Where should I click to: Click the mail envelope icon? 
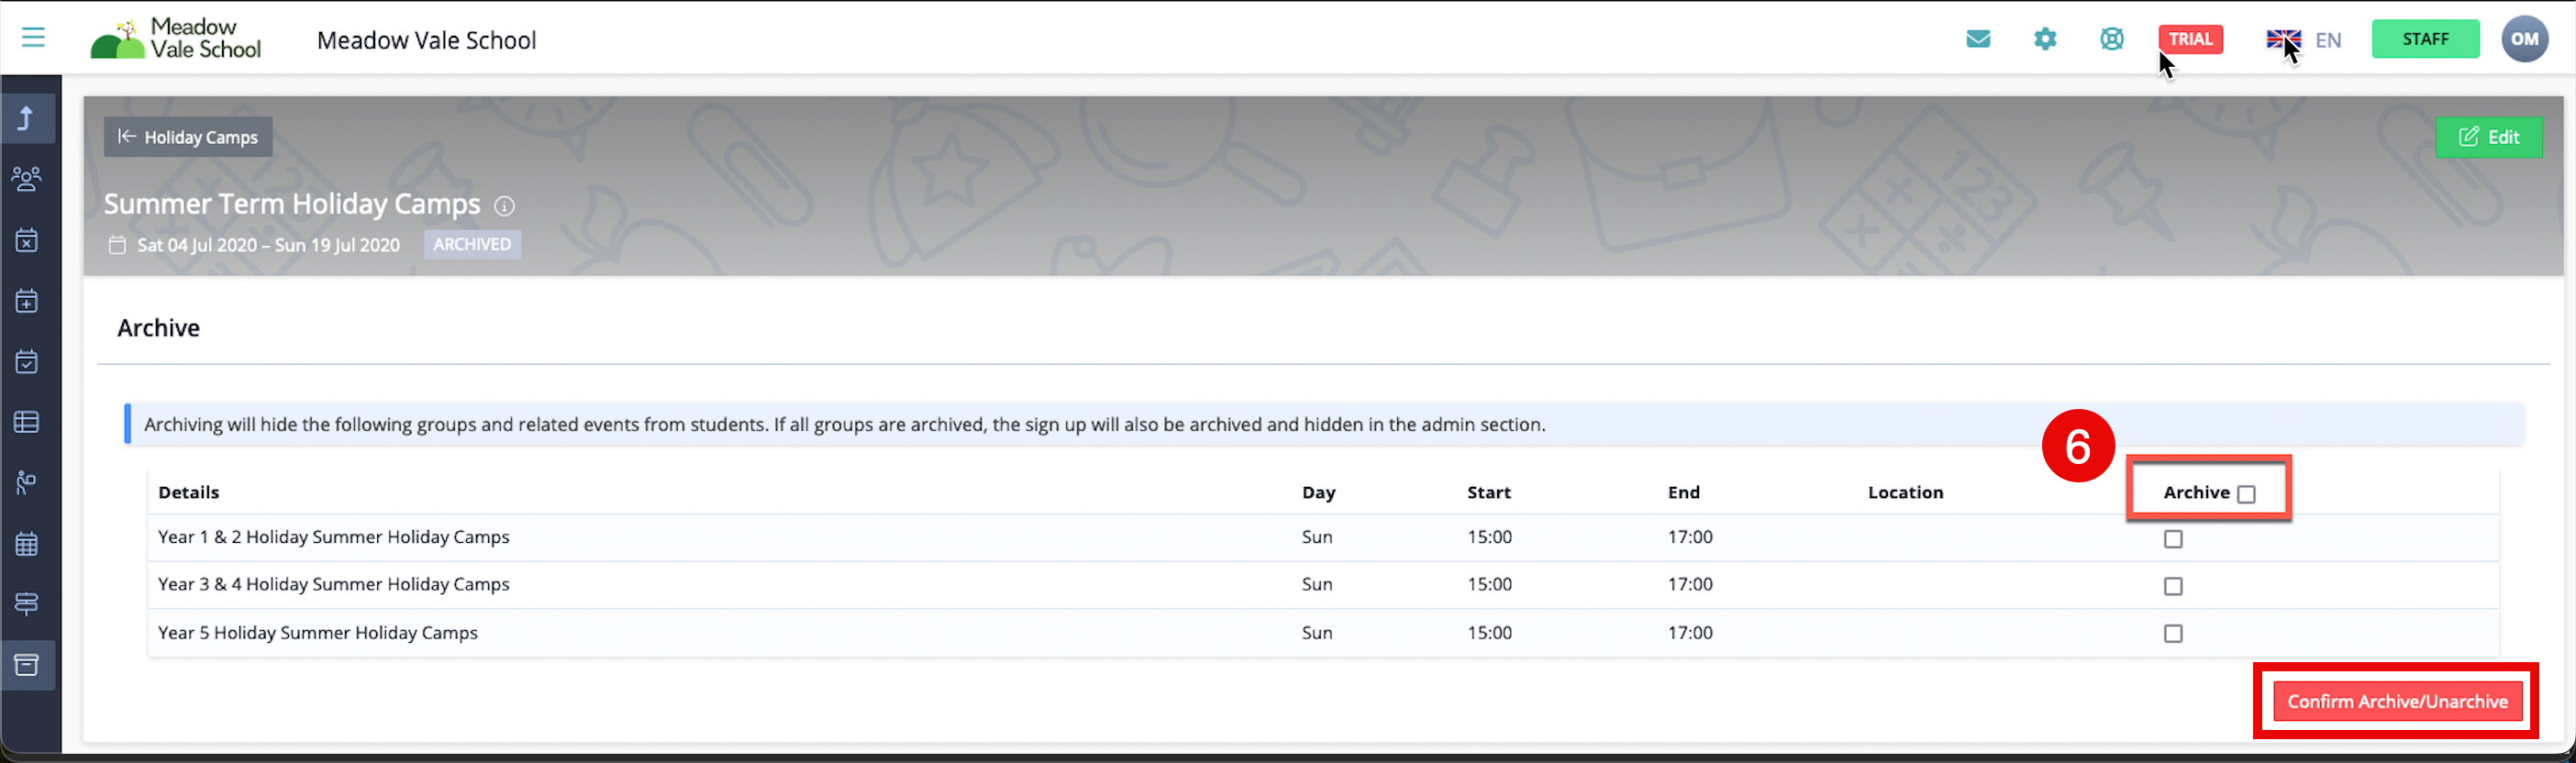(x=1977, y=39)
